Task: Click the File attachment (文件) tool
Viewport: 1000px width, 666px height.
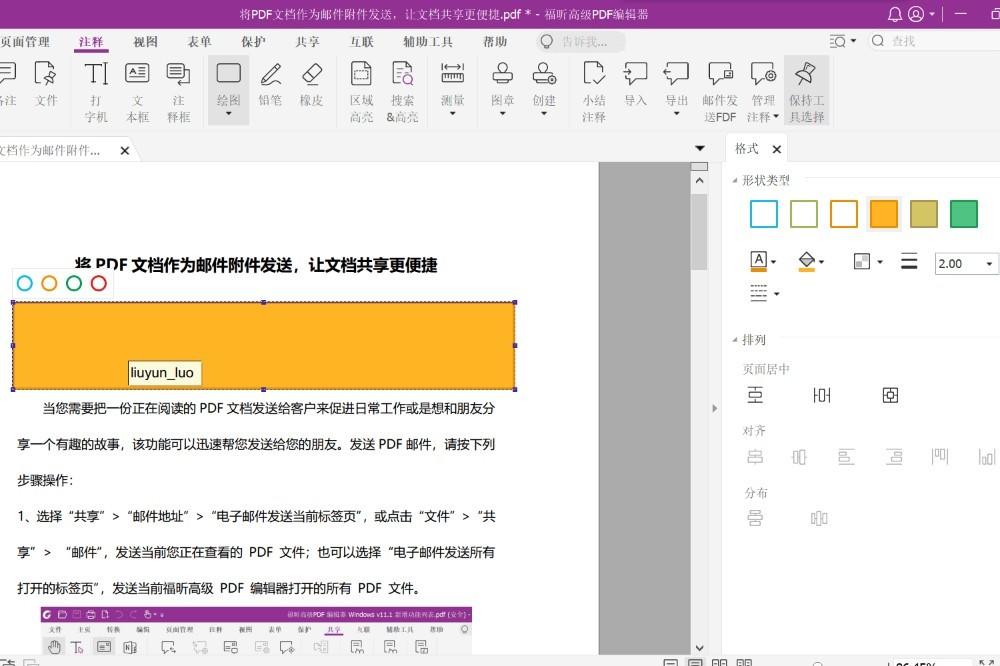Action: tap(46, 84)
